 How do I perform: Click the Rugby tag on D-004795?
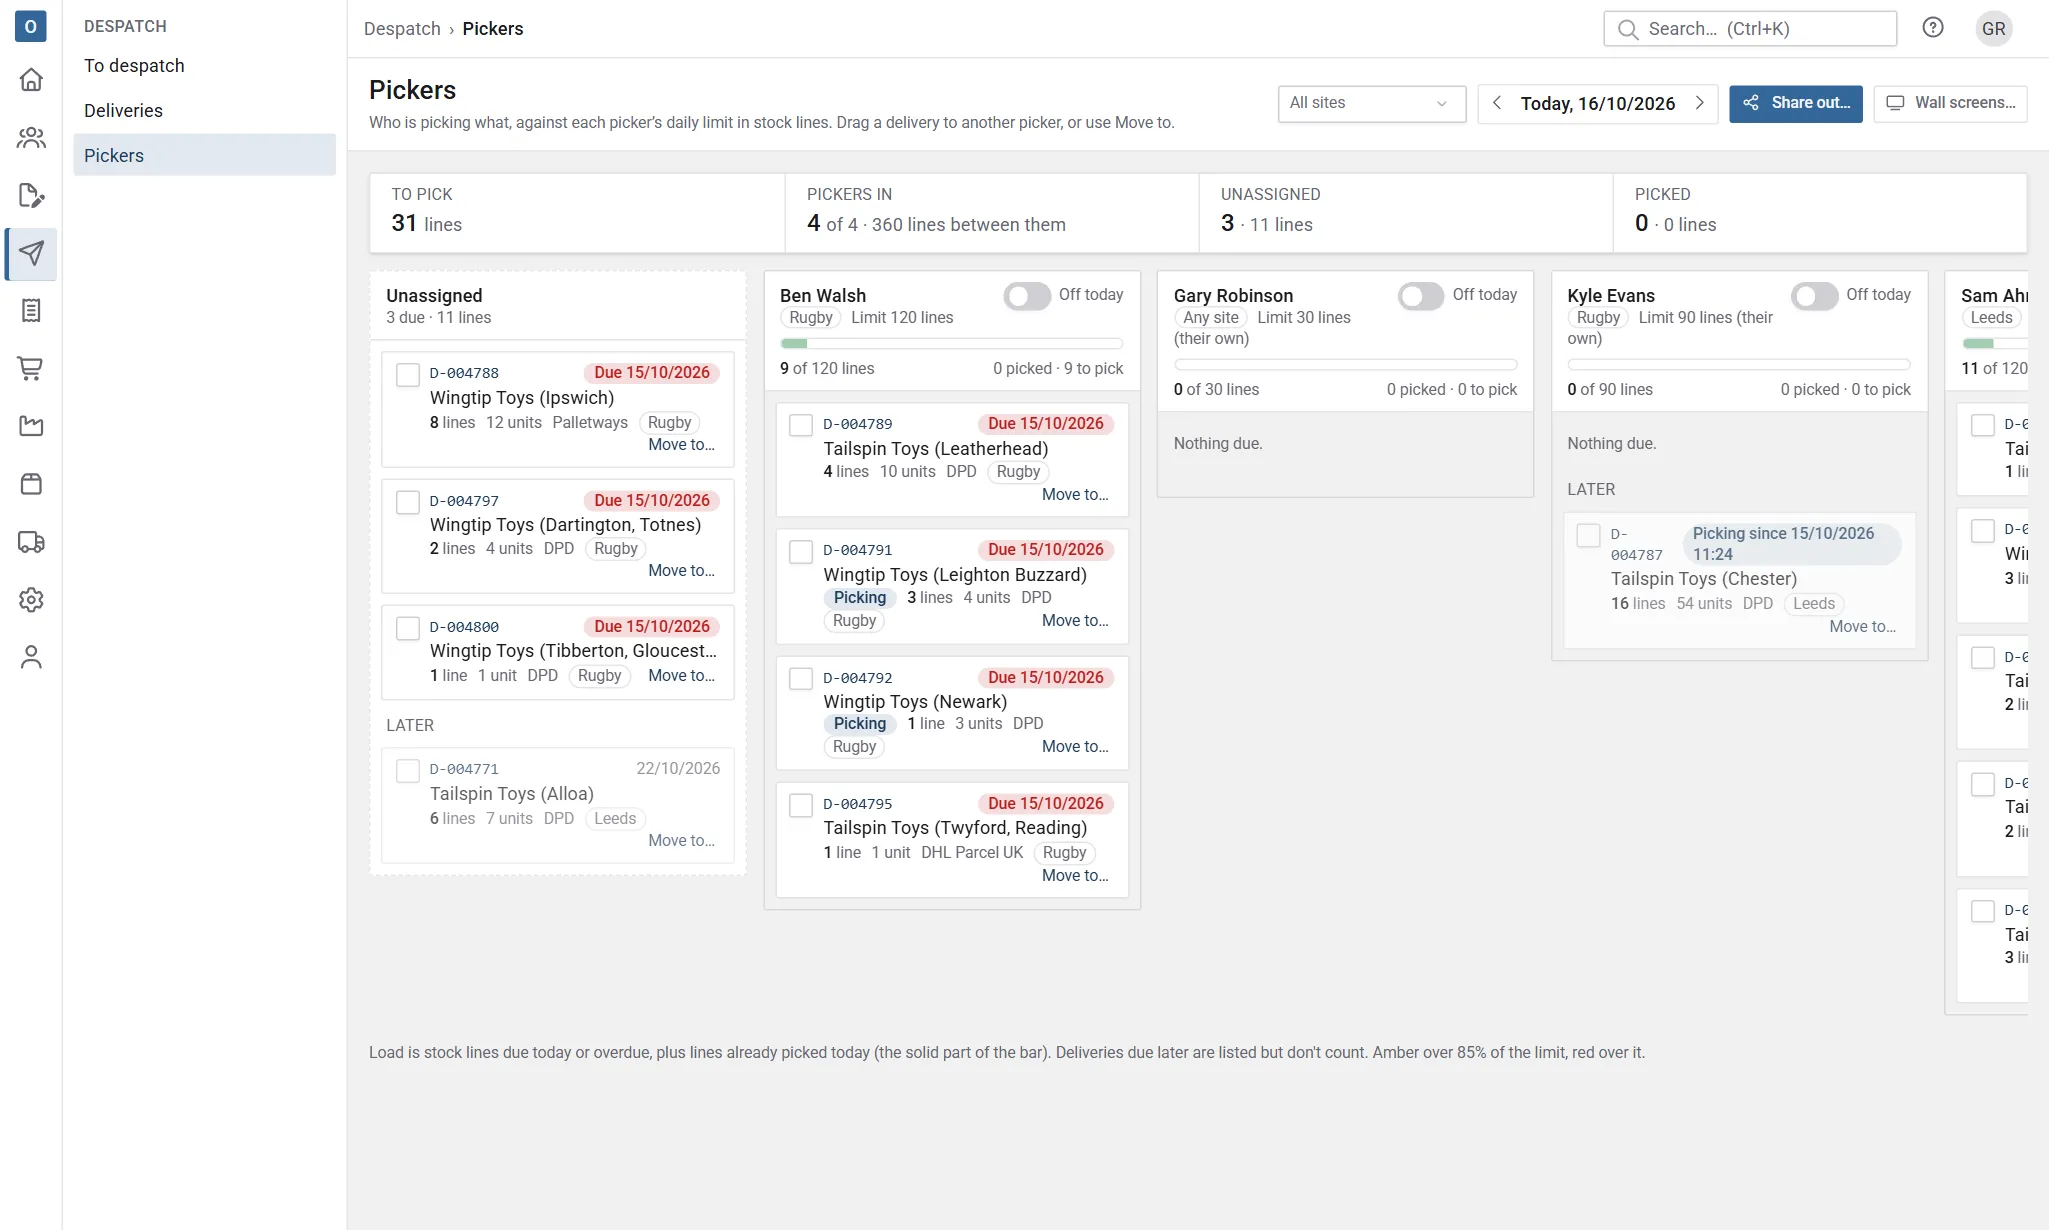[1064, 853]
